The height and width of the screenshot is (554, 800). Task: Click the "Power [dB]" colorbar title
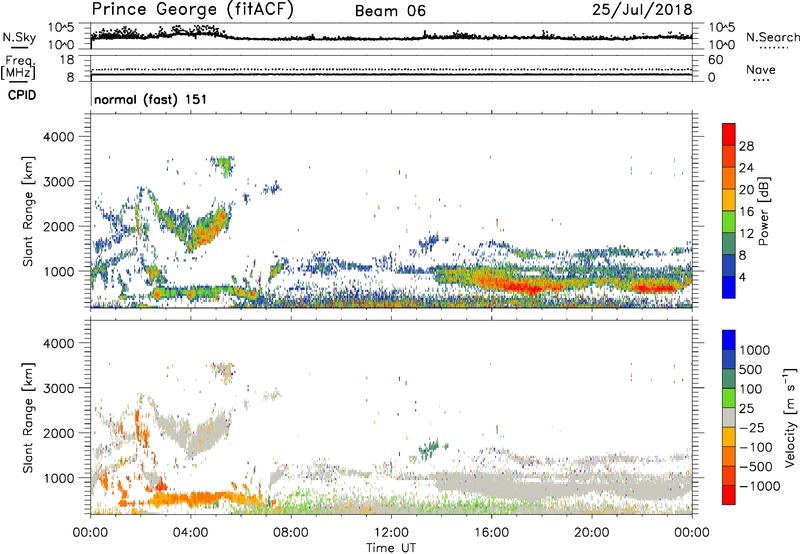pyautogui.click(x=763, y=211)
